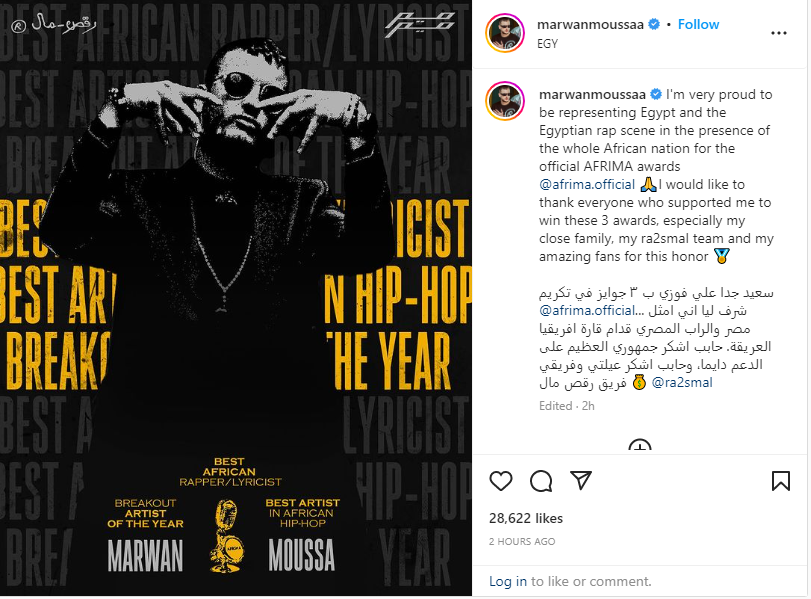Image resolution: width=811 pixels, height=599 pixels.
Task: Open the EGY location tag
Action: 547,43
